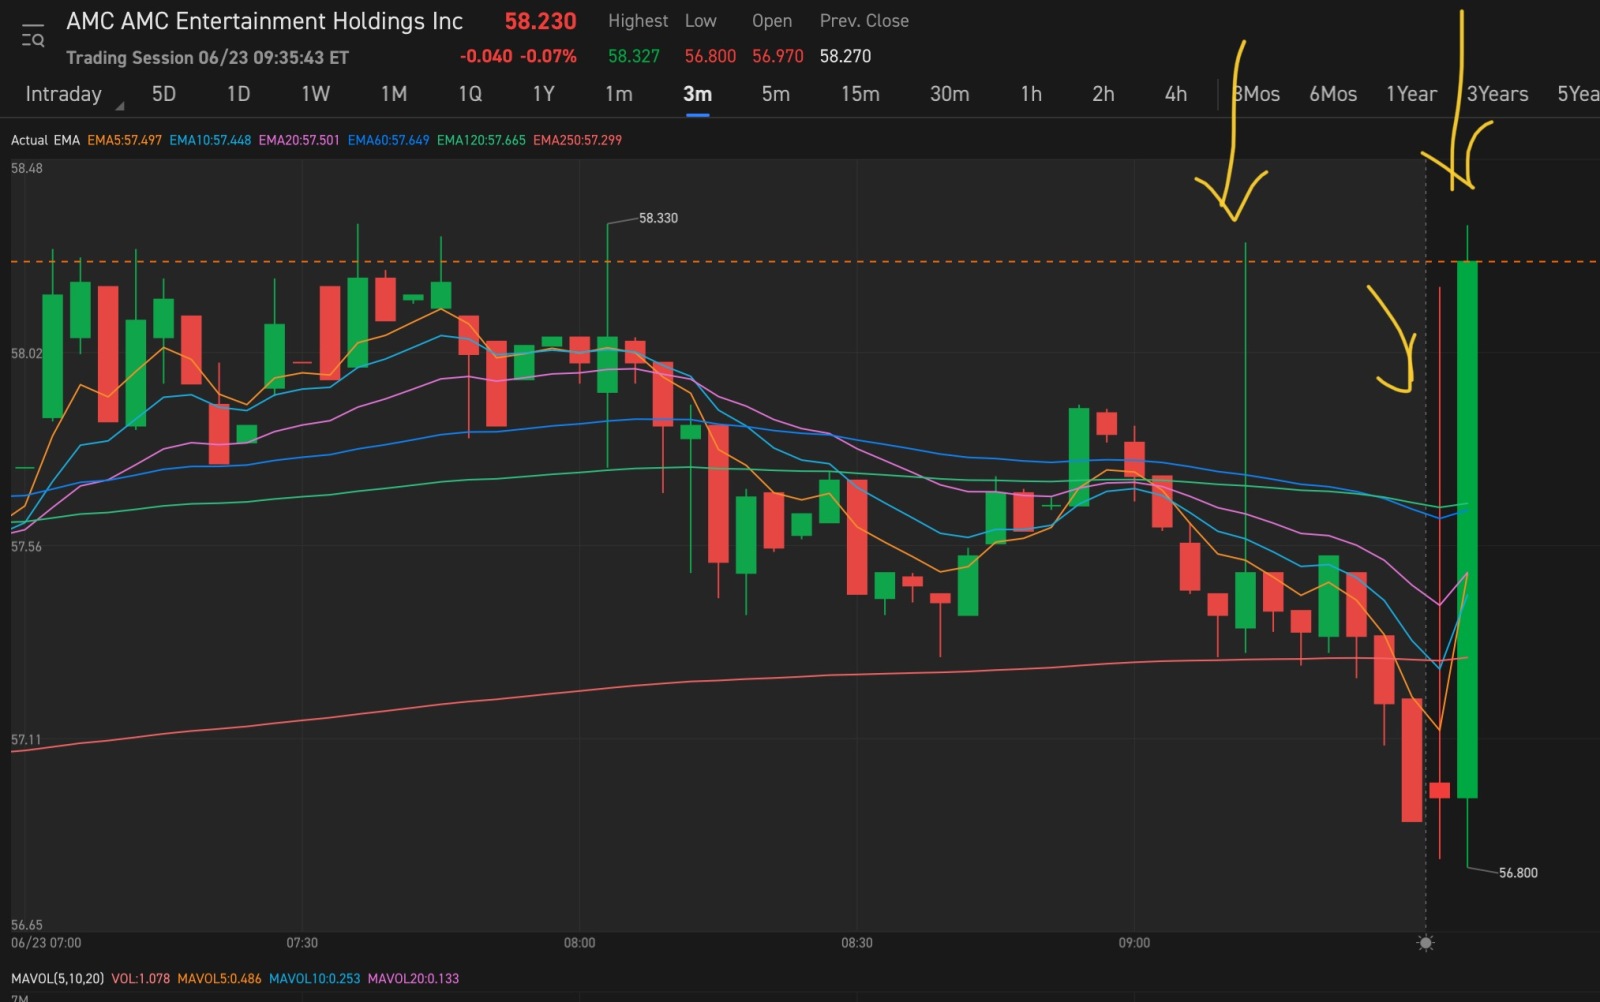This screenshot has height=1002, width=1600.
Task: Click the MAVOL10:0.253 value
Action: (314, 978)
